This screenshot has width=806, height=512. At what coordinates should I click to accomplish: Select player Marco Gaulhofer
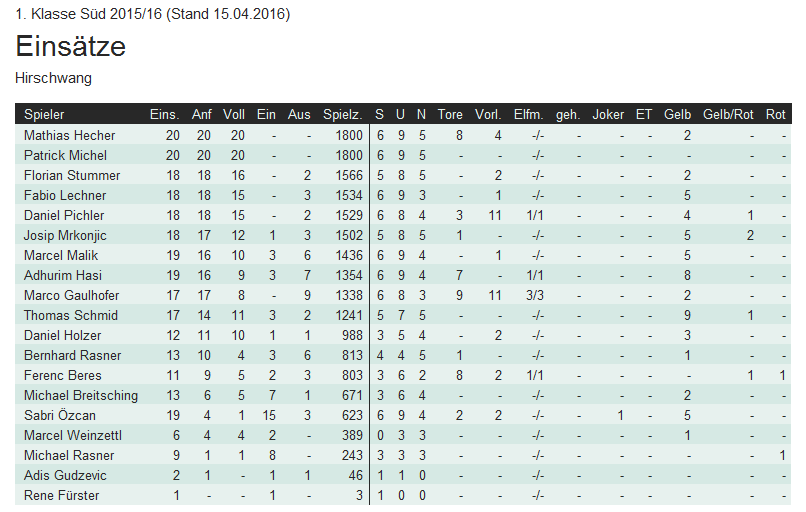click(x=71, y=295)
